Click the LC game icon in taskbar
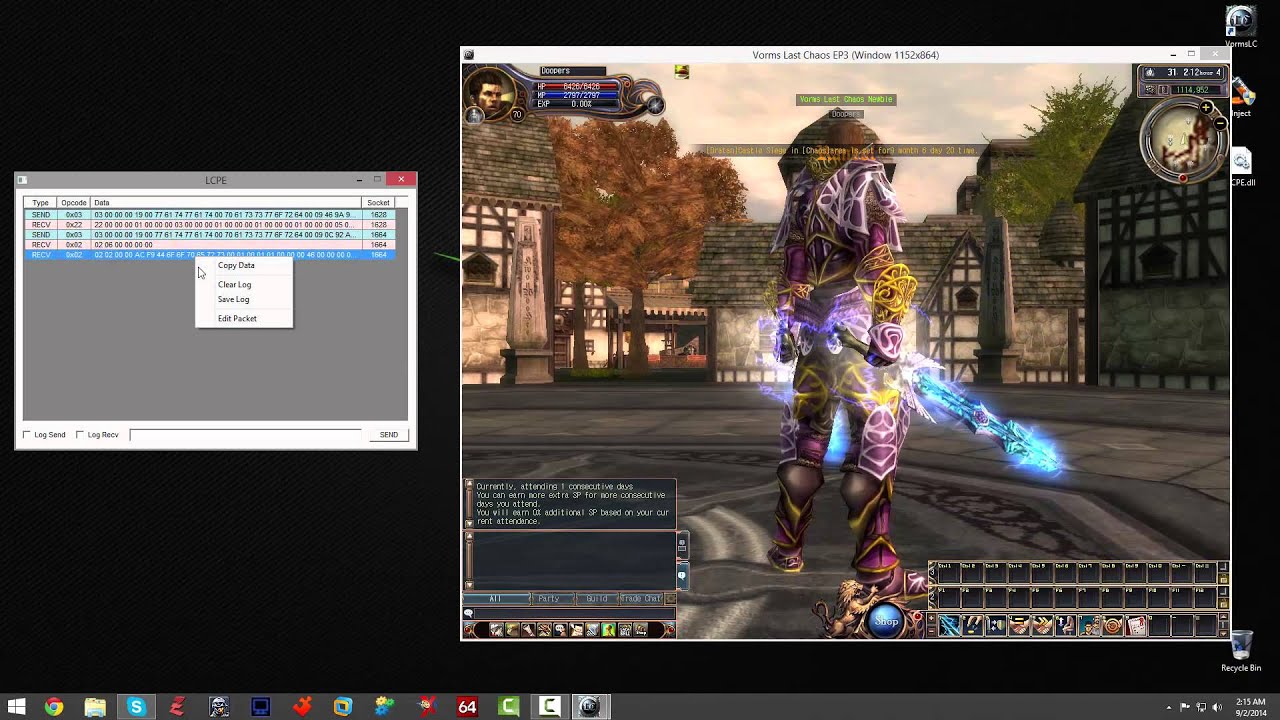The image size is (1280, 720). pyautogui.click(x=591, y=707)
